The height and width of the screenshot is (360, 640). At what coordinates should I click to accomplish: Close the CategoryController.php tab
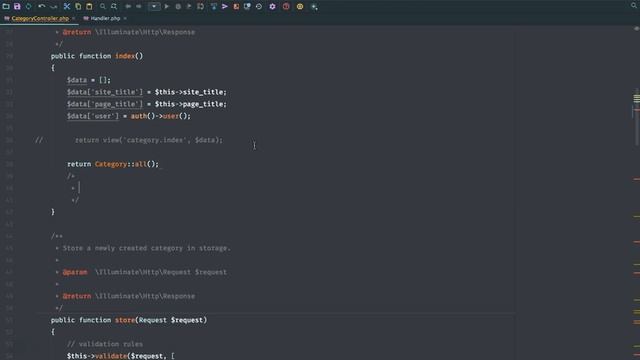pos(73,18)
